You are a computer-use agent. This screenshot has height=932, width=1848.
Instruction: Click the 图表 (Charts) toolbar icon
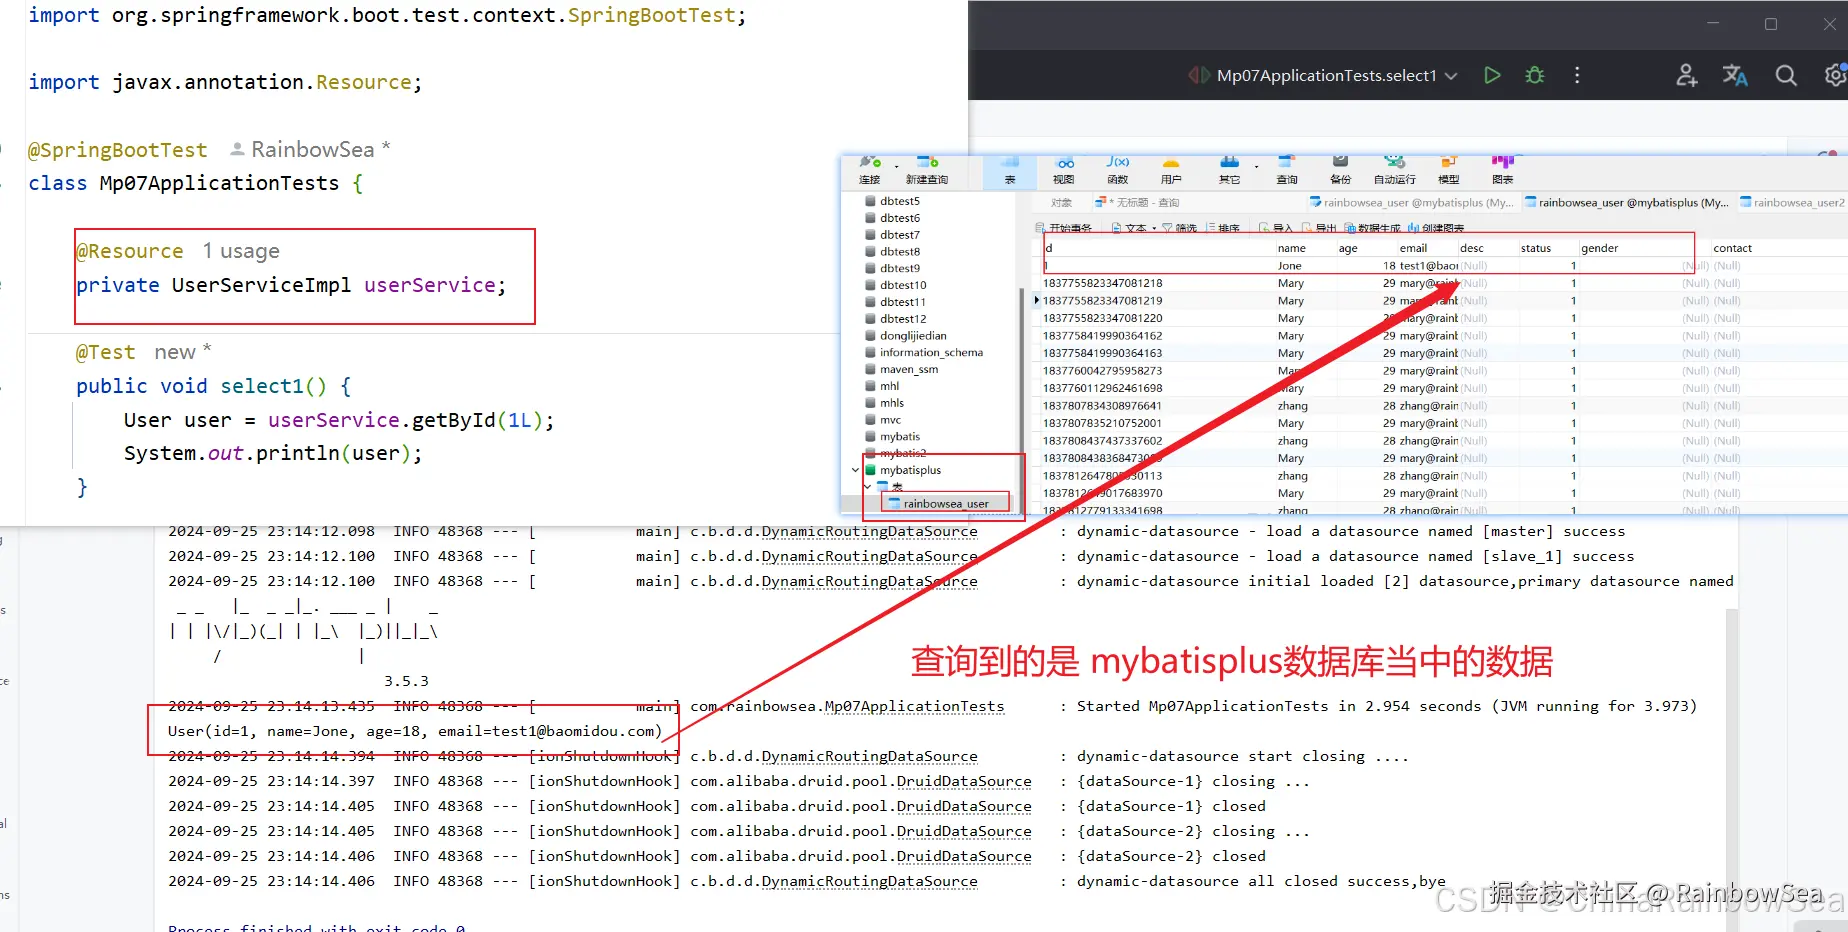pos(1503,170)
